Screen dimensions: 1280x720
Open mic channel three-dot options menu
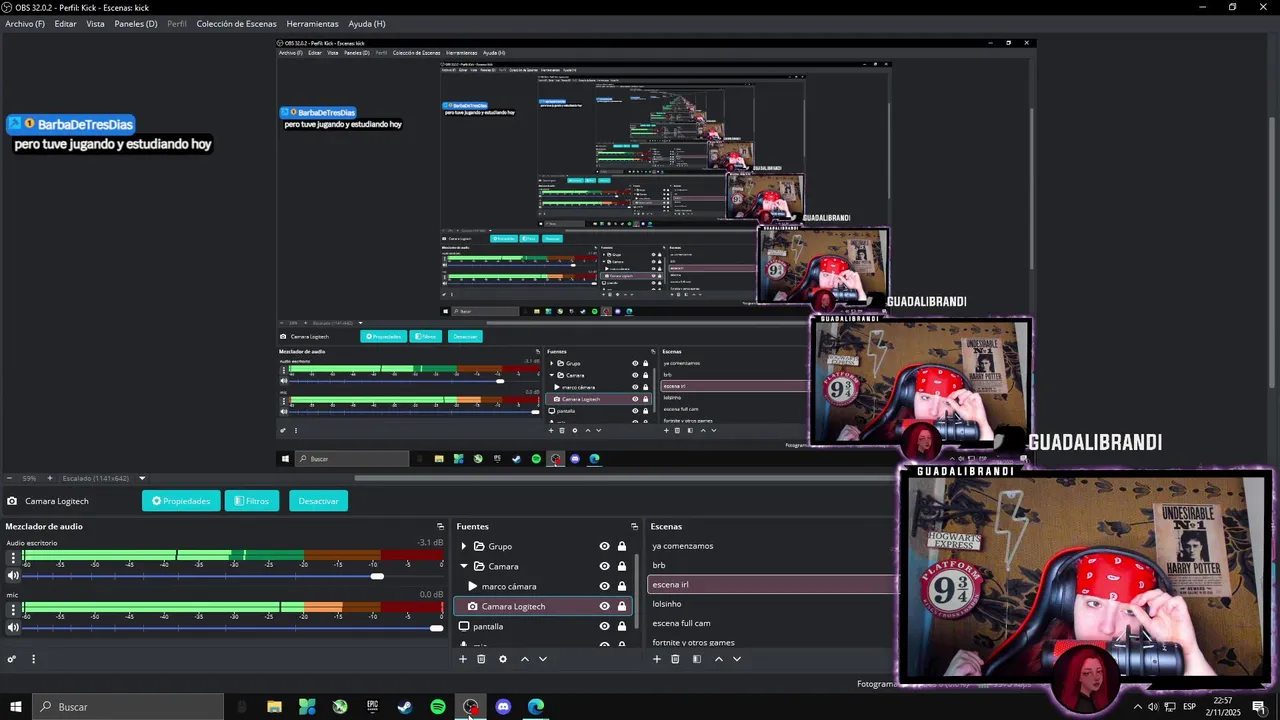pos(13,610)
